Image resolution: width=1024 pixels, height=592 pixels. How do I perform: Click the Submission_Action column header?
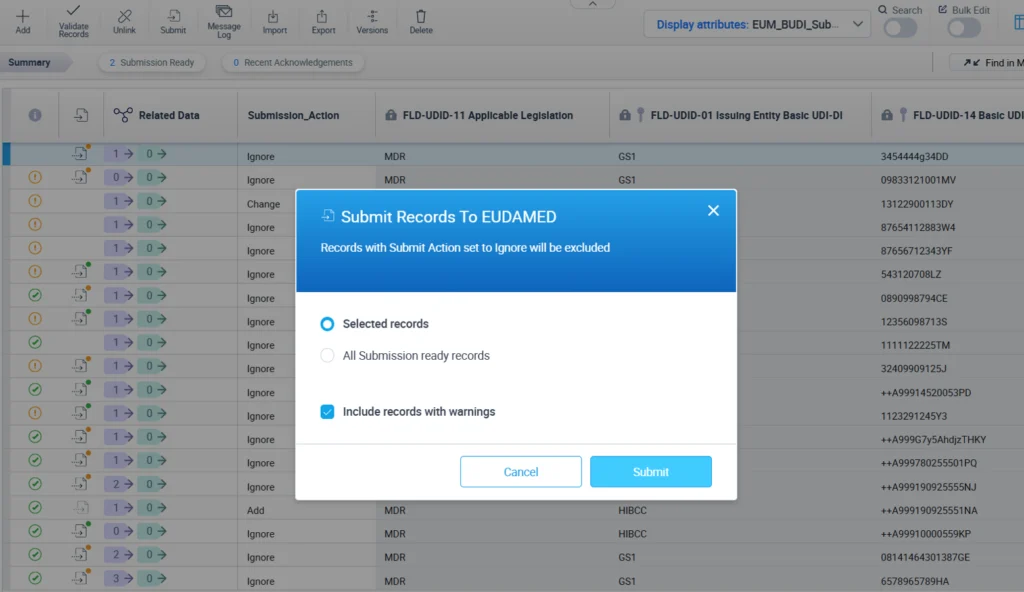(x=293, y=115)
